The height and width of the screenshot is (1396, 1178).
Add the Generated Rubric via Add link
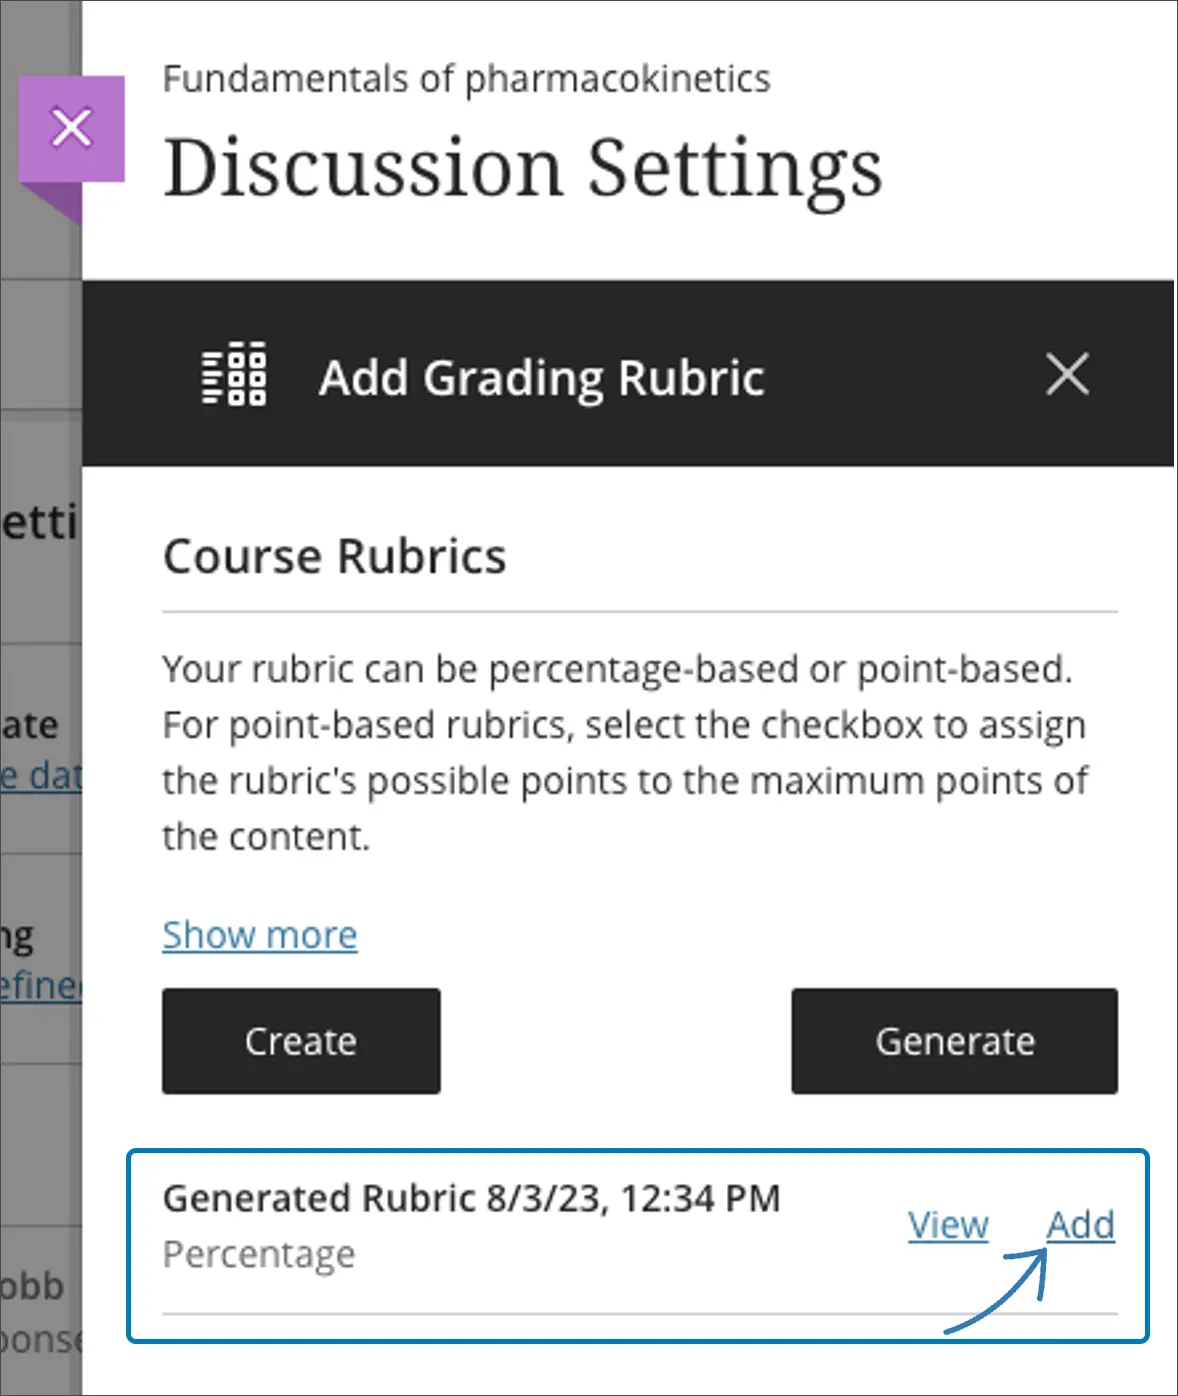[x=1080, y=1225]
